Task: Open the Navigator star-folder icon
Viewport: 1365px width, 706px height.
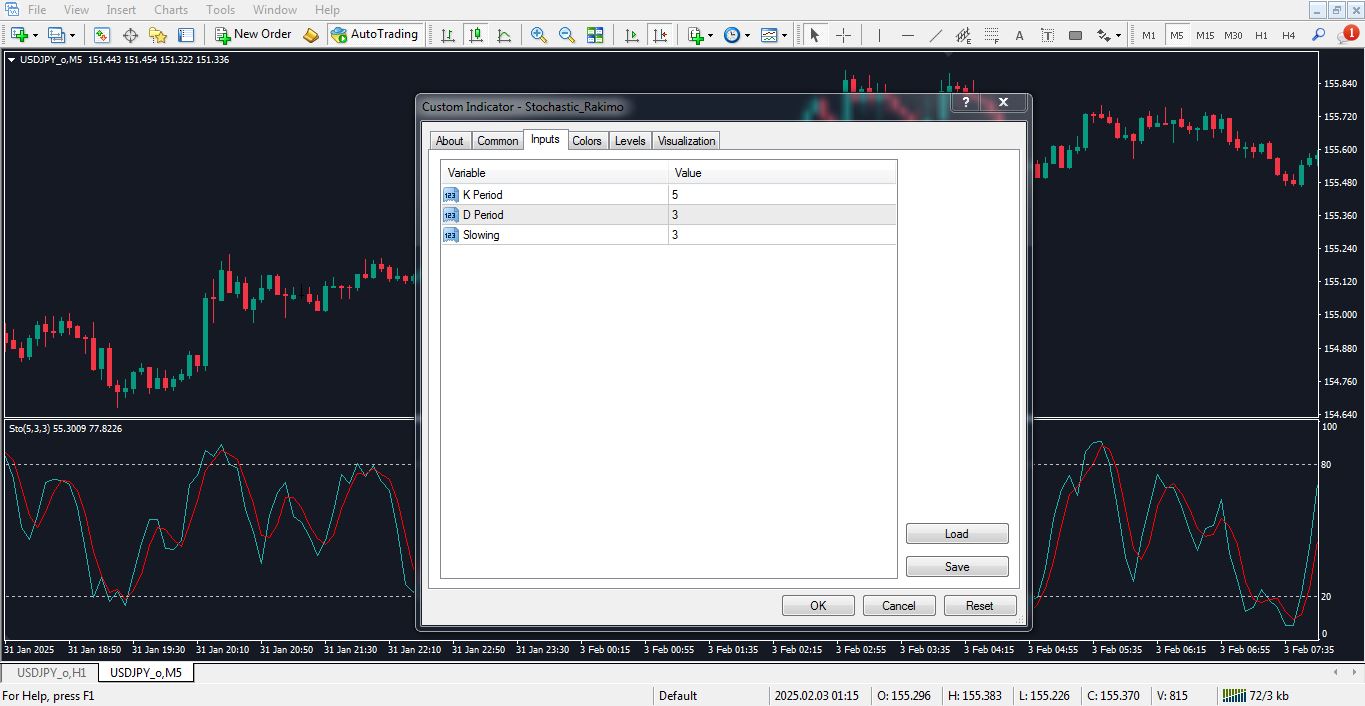Action: 158,35
